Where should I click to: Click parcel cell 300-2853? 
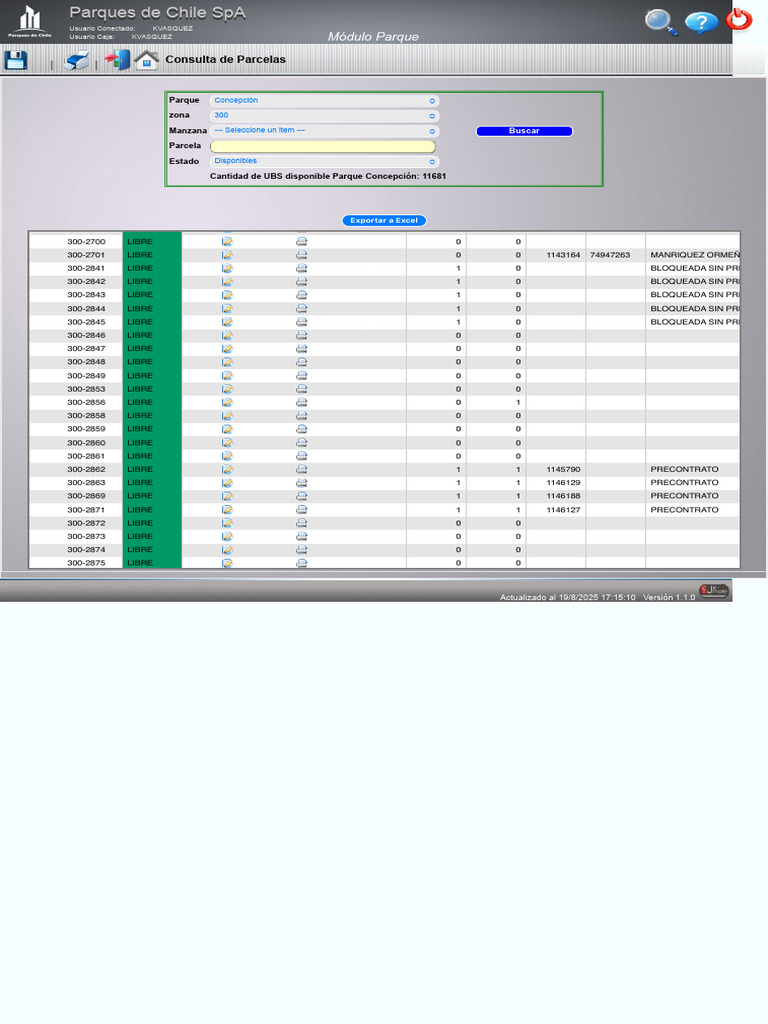coord(86,389)
